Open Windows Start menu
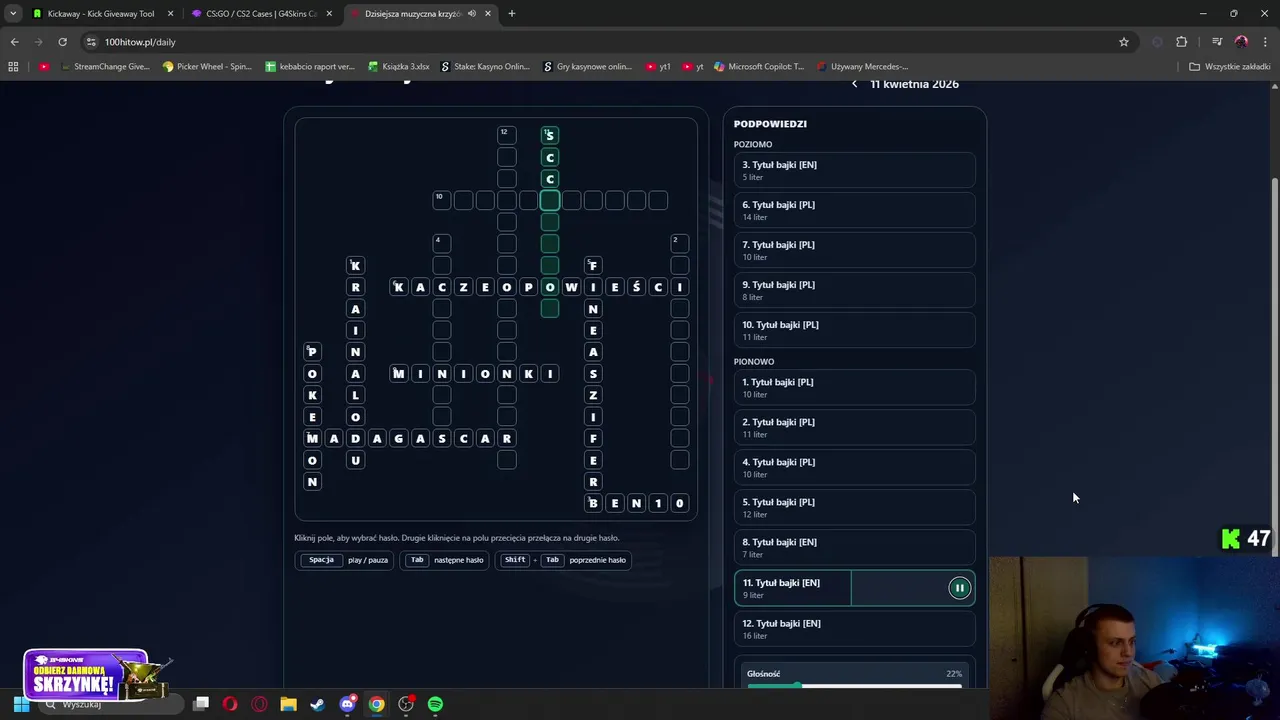 (21, 704)
